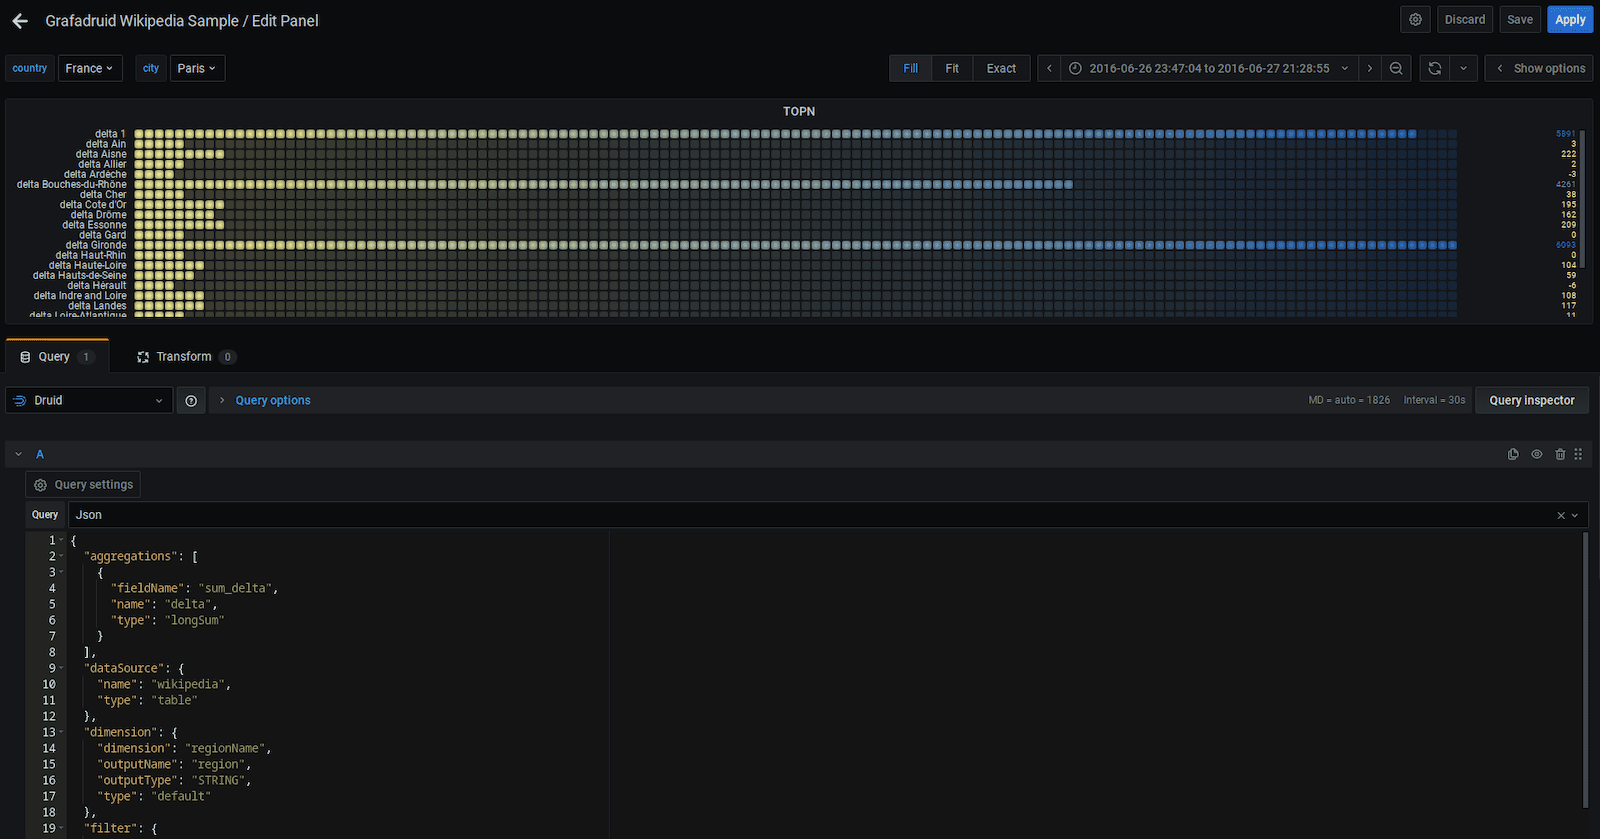Fold the filter block at line 19
The image size is (1600, 839).
pos(61,828)
